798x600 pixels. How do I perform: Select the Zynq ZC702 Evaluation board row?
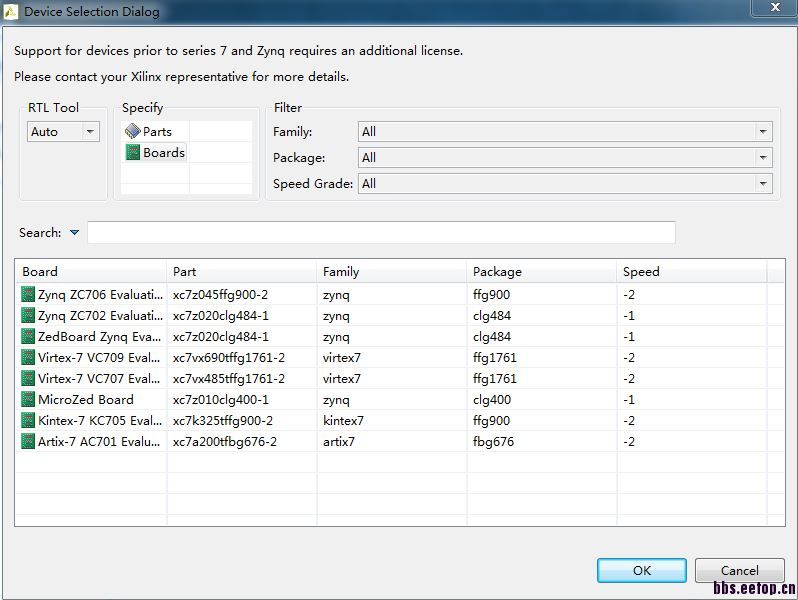[400, 316]
